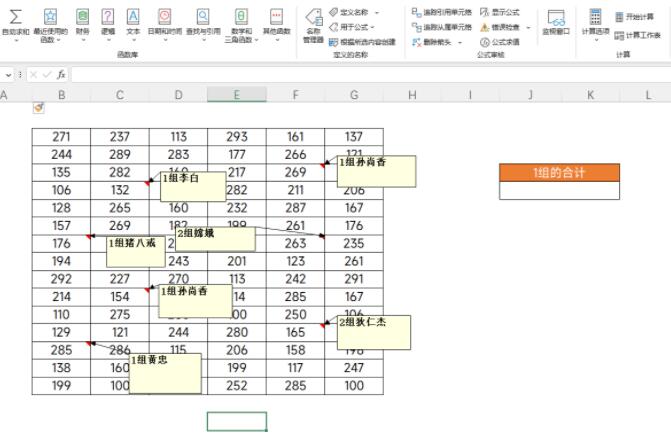Screen dimensions: 671x435
Task: Select column E header
Action: pyautogui.click(x=237, y=95)
